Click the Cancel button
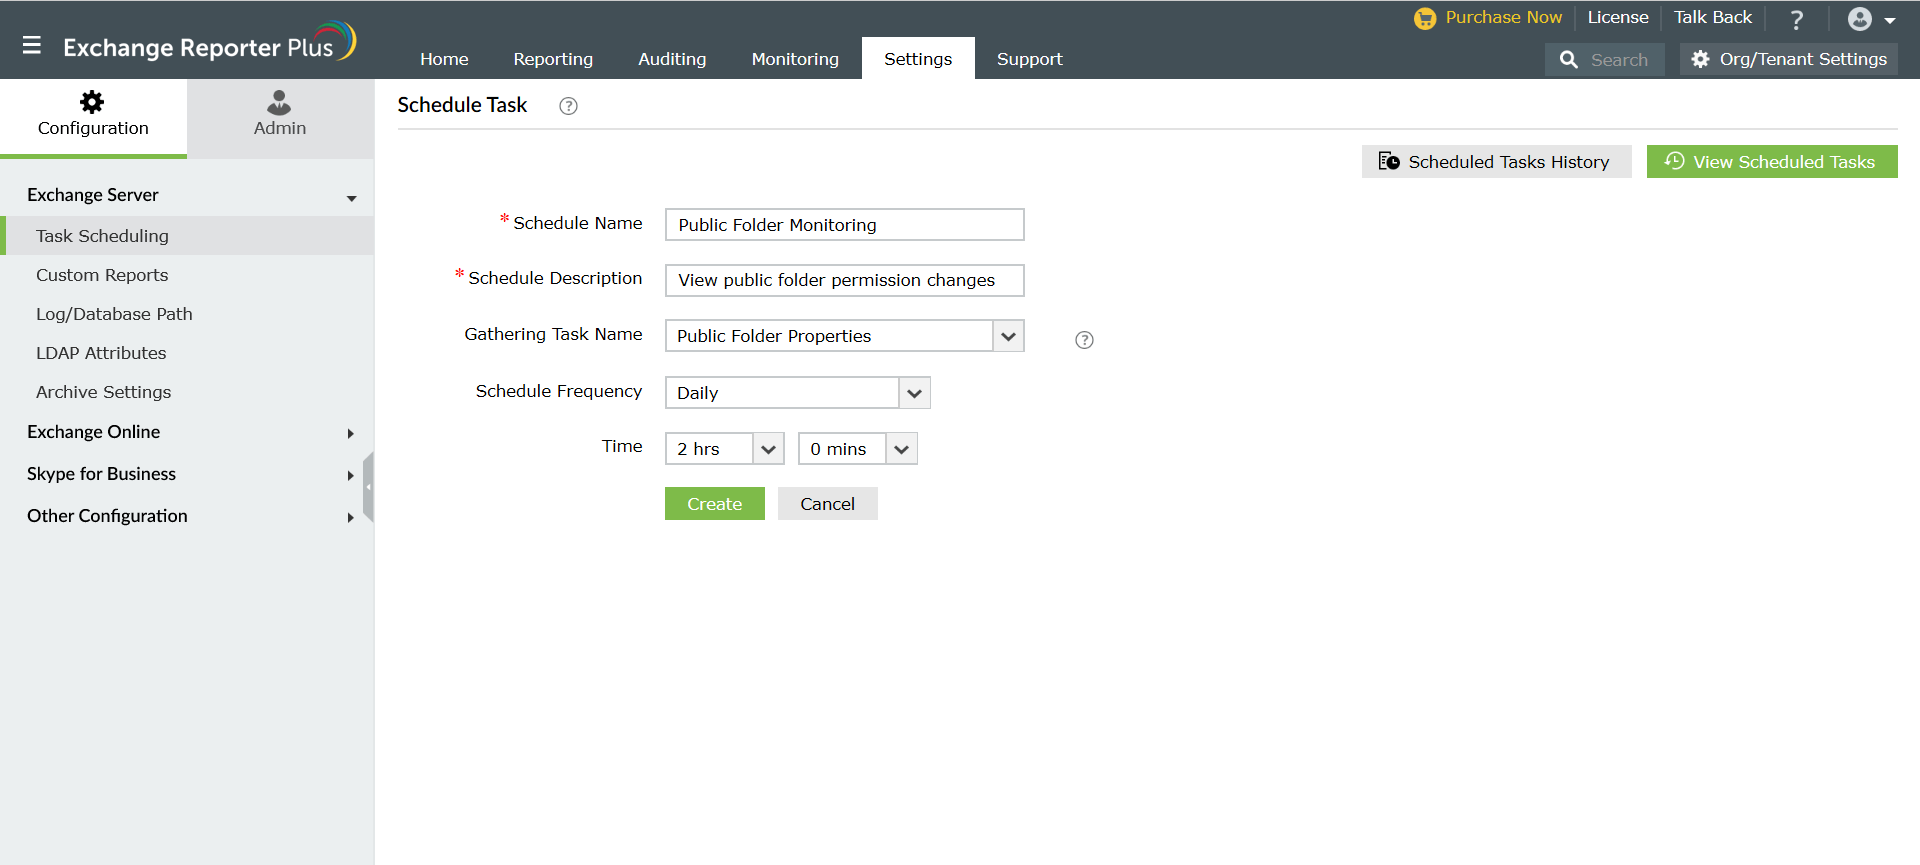Screen dimensions: 1920x865 [x=827, y=504]
